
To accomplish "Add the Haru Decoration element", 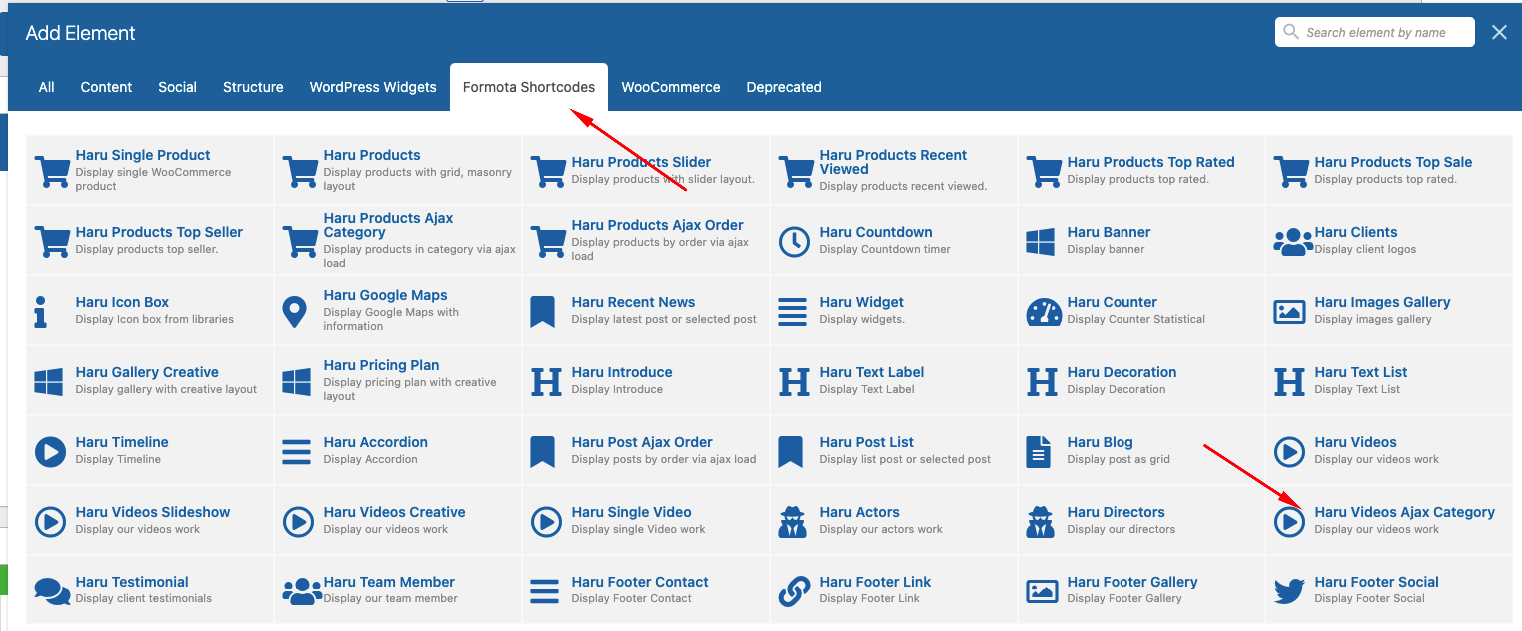I will tap(1142, 381).
